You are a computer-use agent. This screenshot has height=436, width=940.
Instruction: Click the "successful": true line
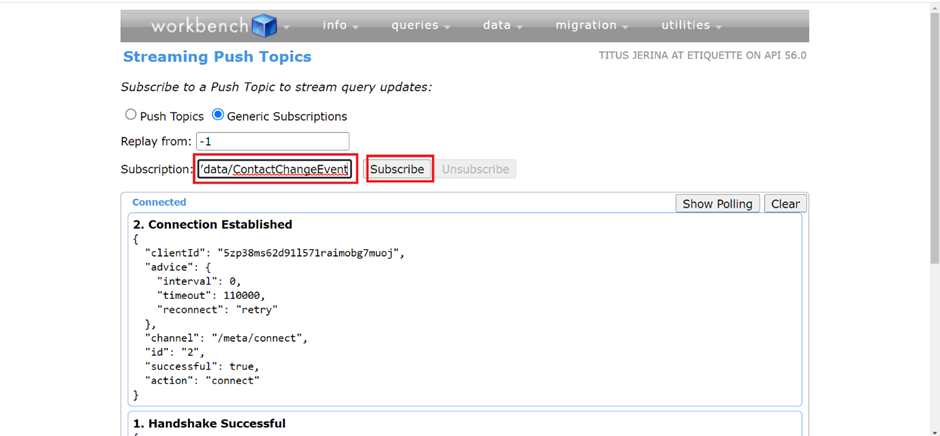pos(202,366)
